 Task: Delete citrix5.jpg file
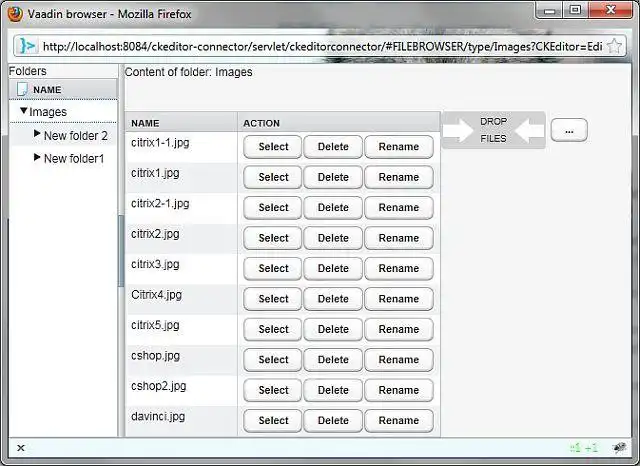(333, 329)
